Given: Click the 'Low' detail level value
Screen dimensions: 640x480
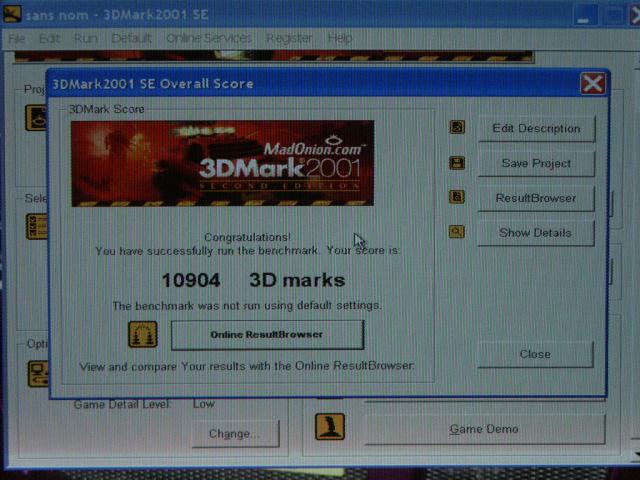Looking at the screenshot, I should (204, 404).
